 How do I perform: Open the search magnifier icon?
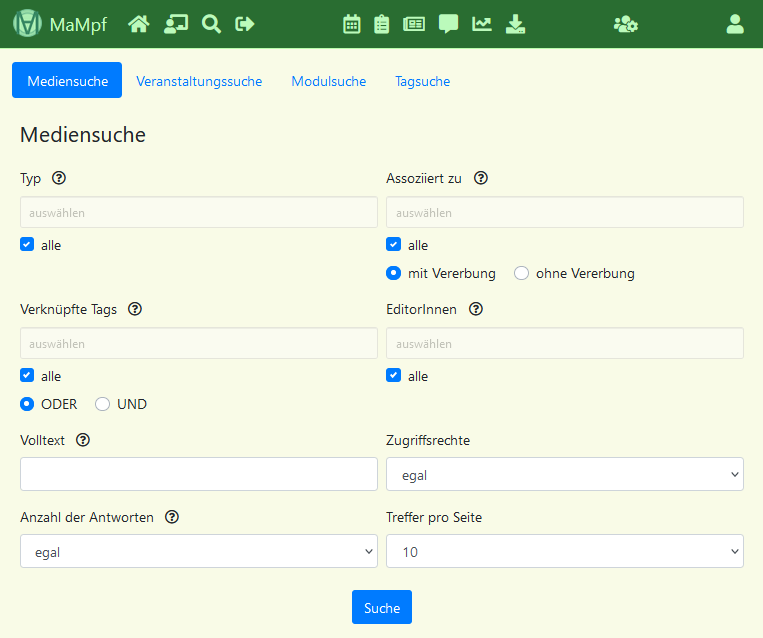tap(211, 24)
